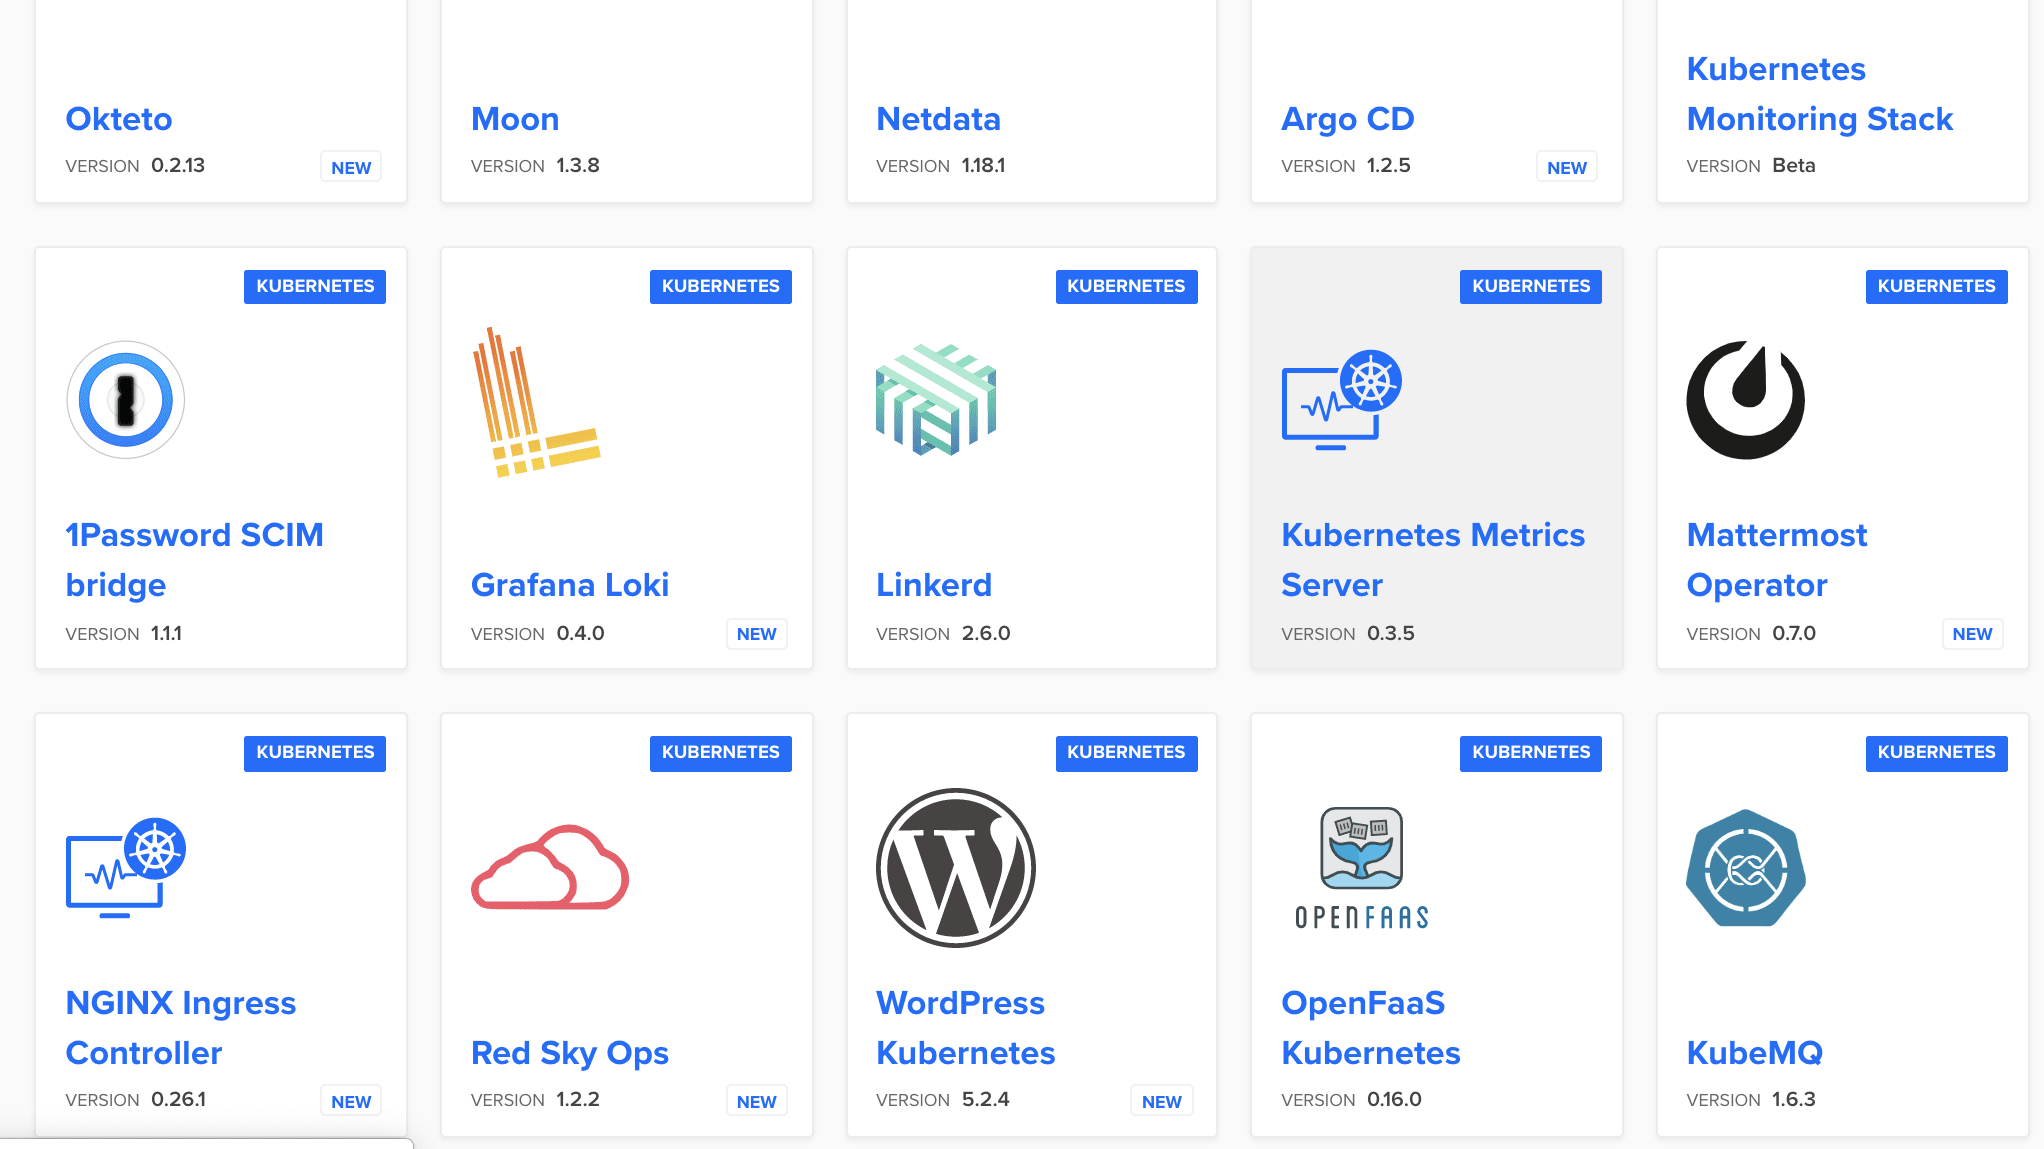Select the OpenFaaS Kubernetes icon
This screenshot has height=1149, width=2044.
[x=1359, y=867]
